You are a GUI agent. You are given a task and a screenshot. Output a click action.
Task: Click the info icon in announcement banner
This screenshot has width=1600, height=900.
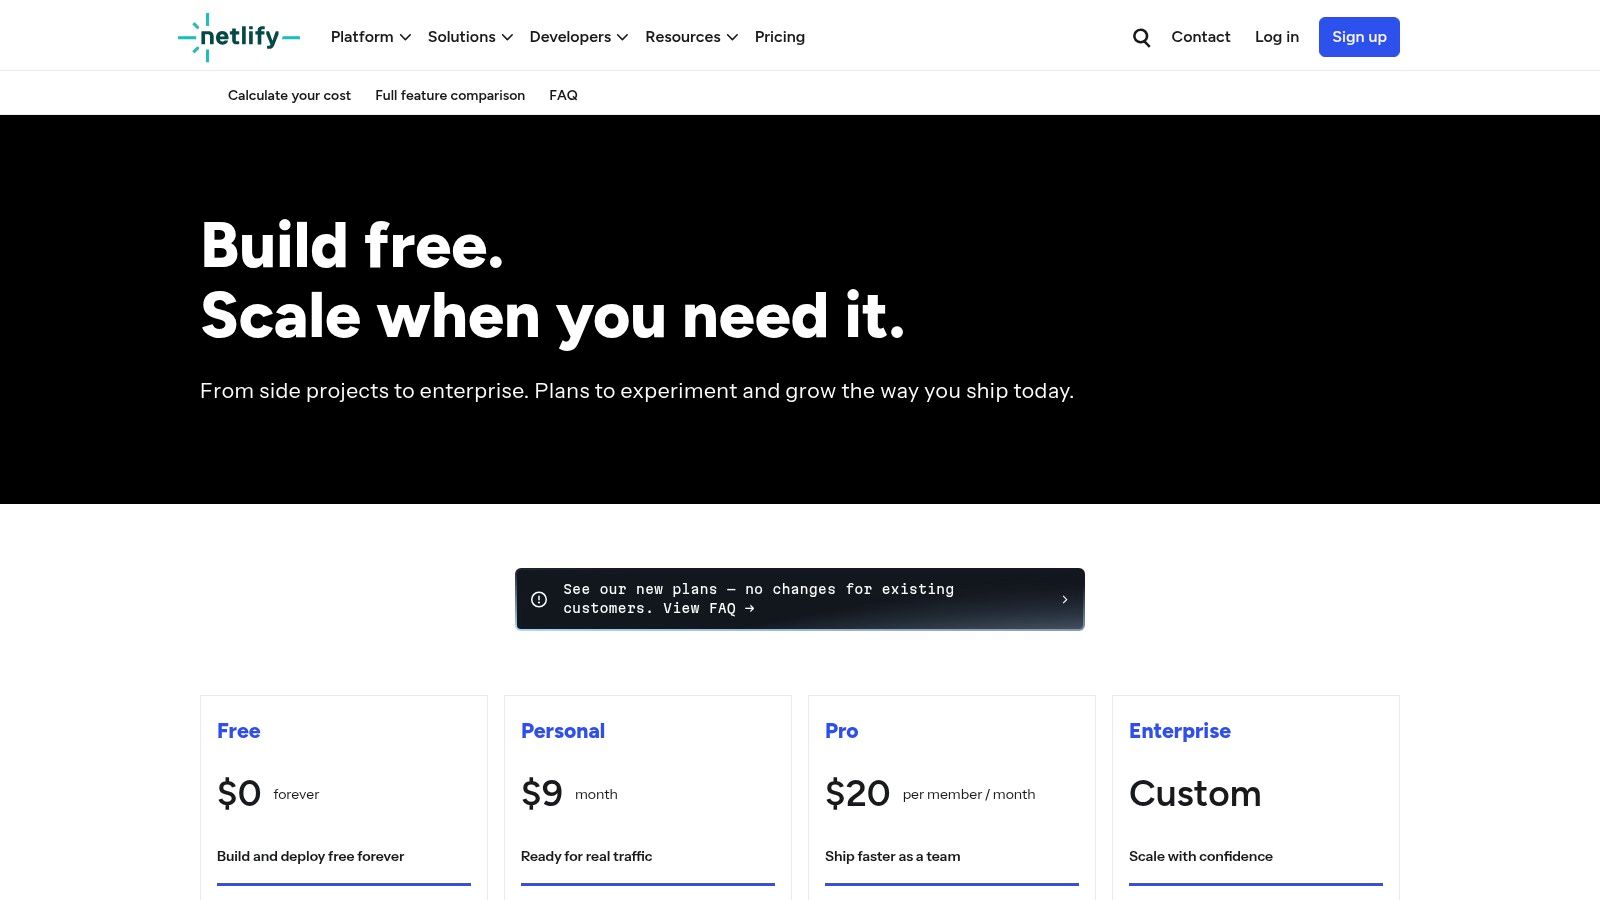tap(539, 599)
